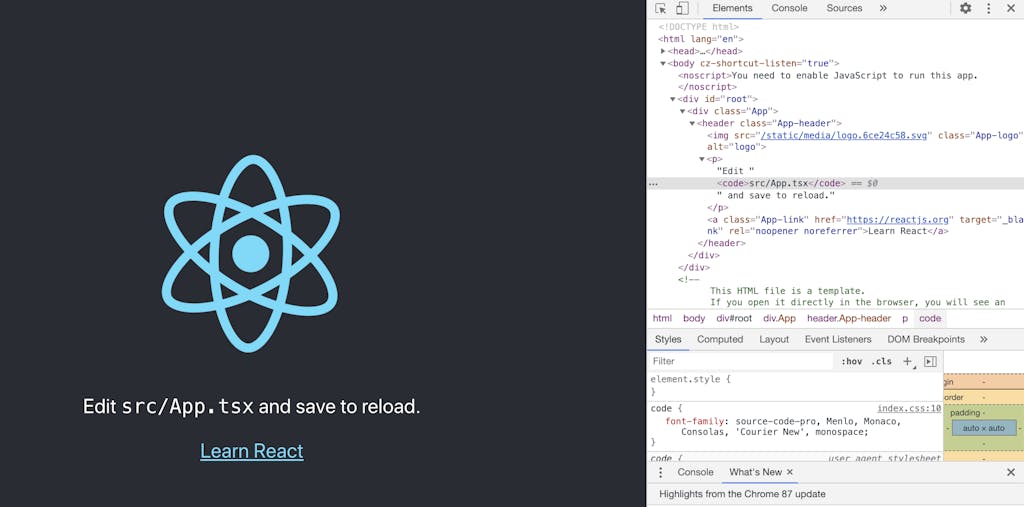Open the index.css:10 source link

click(908, 408)
